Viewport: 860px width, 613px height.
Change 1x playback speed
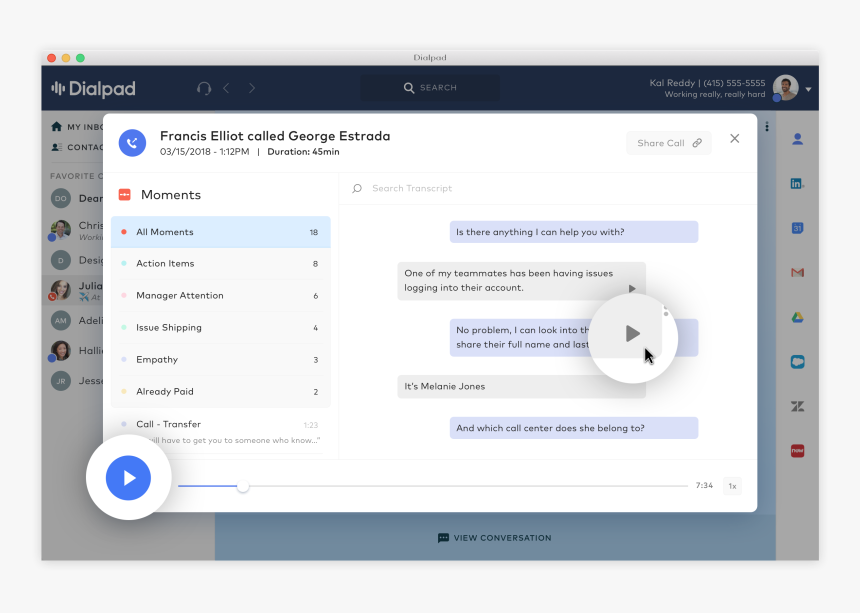click(732, 486)
